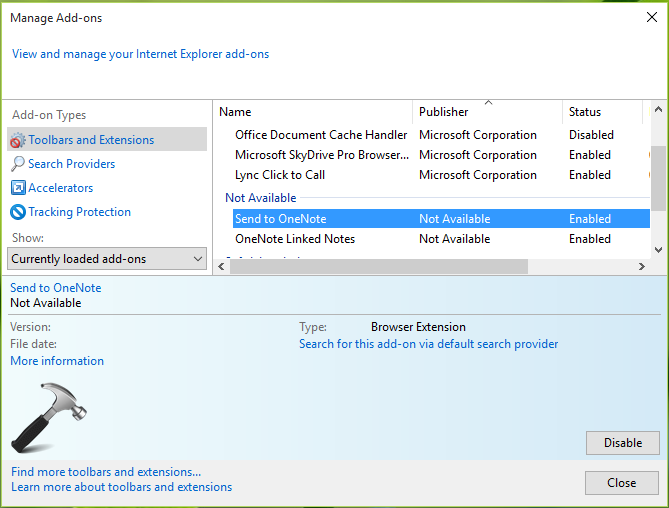
Task: Sort the list by Status column
Action: coord(602,112)
